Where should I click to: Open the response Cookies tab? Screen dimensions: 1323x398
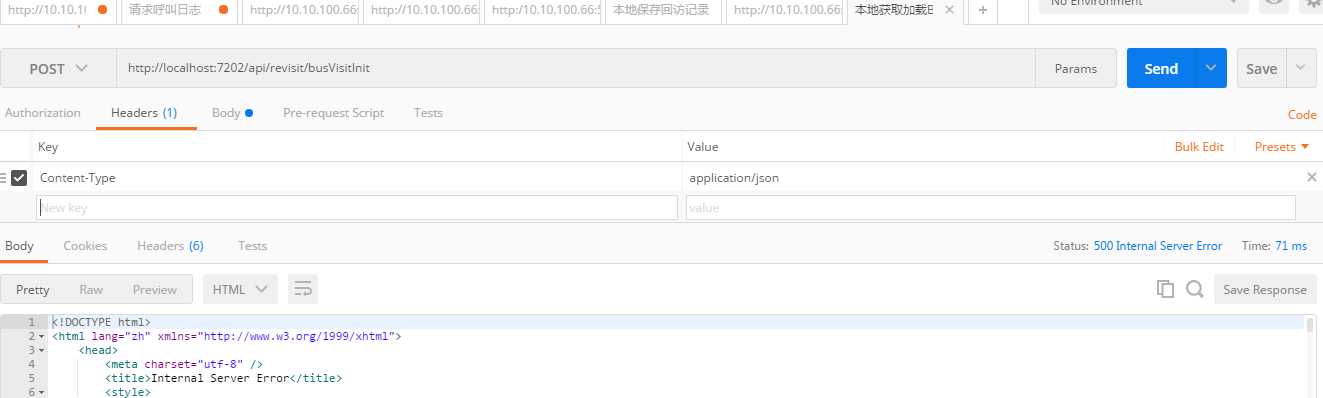click(85, 245)
